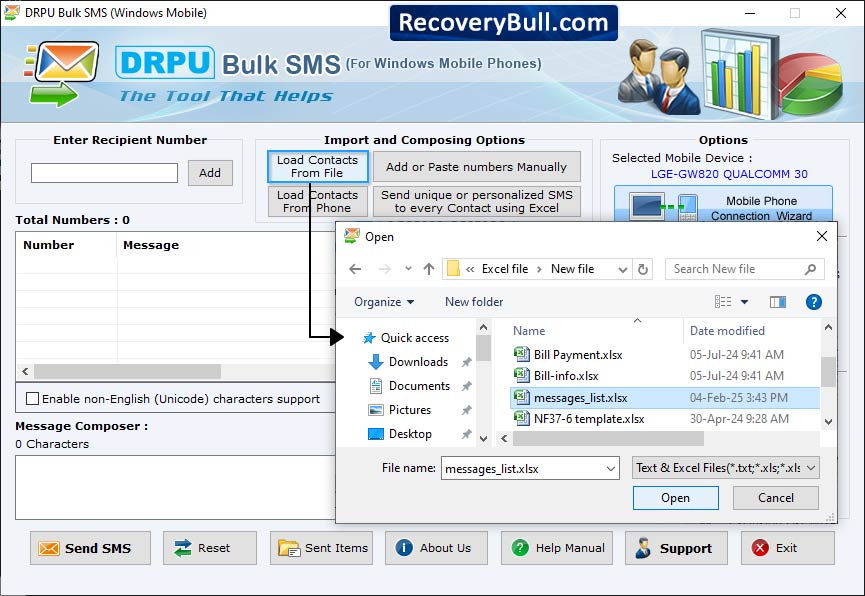Click the New folder command
This screenshot has width=865, height=596.
[x=474, y=302]
